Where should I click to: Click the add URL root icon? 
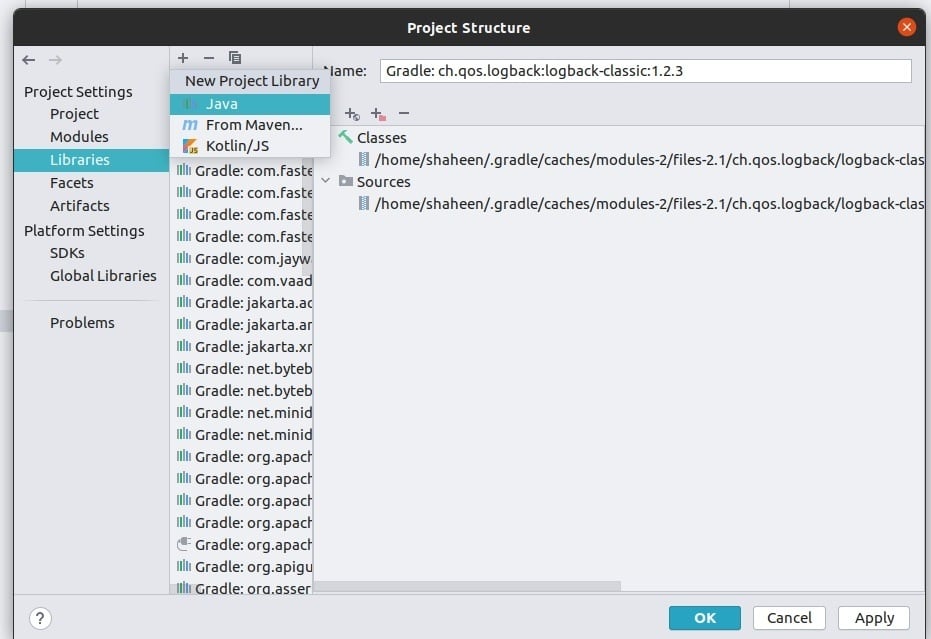click(x=352, y=113)
